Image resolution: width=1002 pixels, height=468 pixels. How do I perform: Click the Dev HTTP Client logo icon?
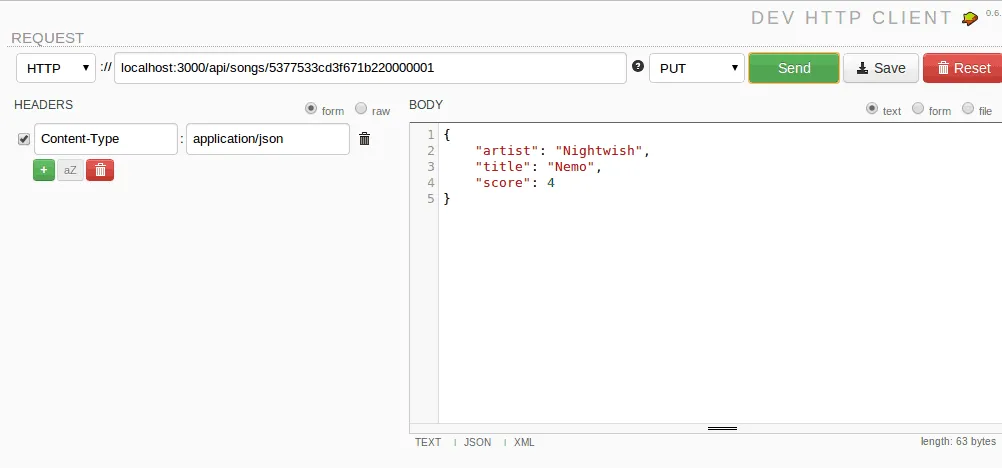click(x=969, y=18)
